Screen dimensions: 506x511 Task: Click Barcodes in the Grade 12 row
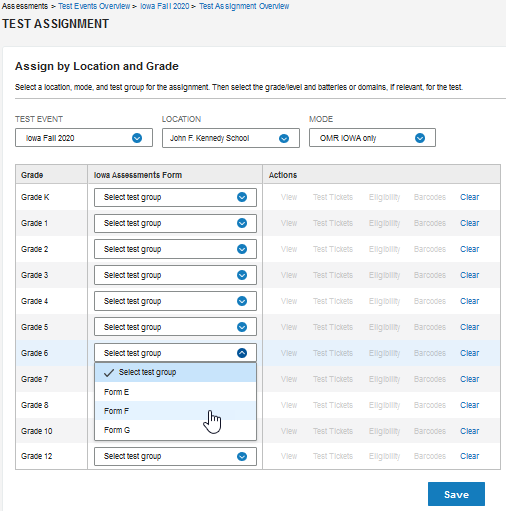pos(430,456)
